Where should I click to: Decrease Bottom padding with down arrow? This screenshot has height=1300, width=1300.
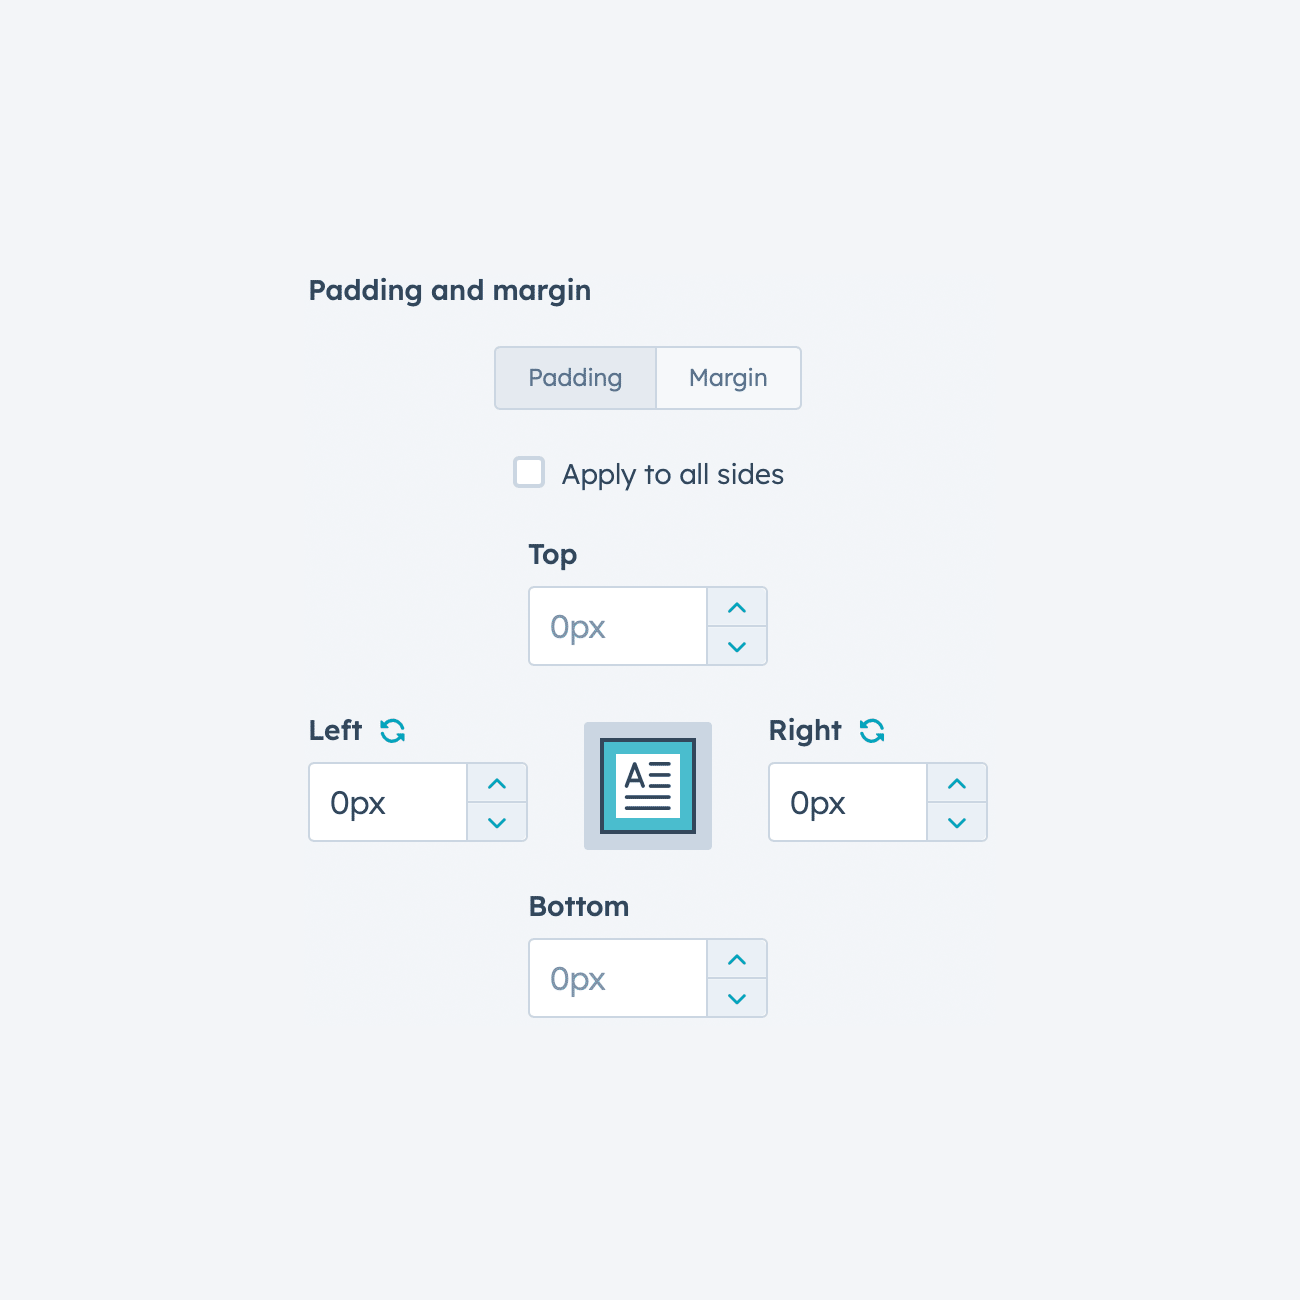(737, 998)
